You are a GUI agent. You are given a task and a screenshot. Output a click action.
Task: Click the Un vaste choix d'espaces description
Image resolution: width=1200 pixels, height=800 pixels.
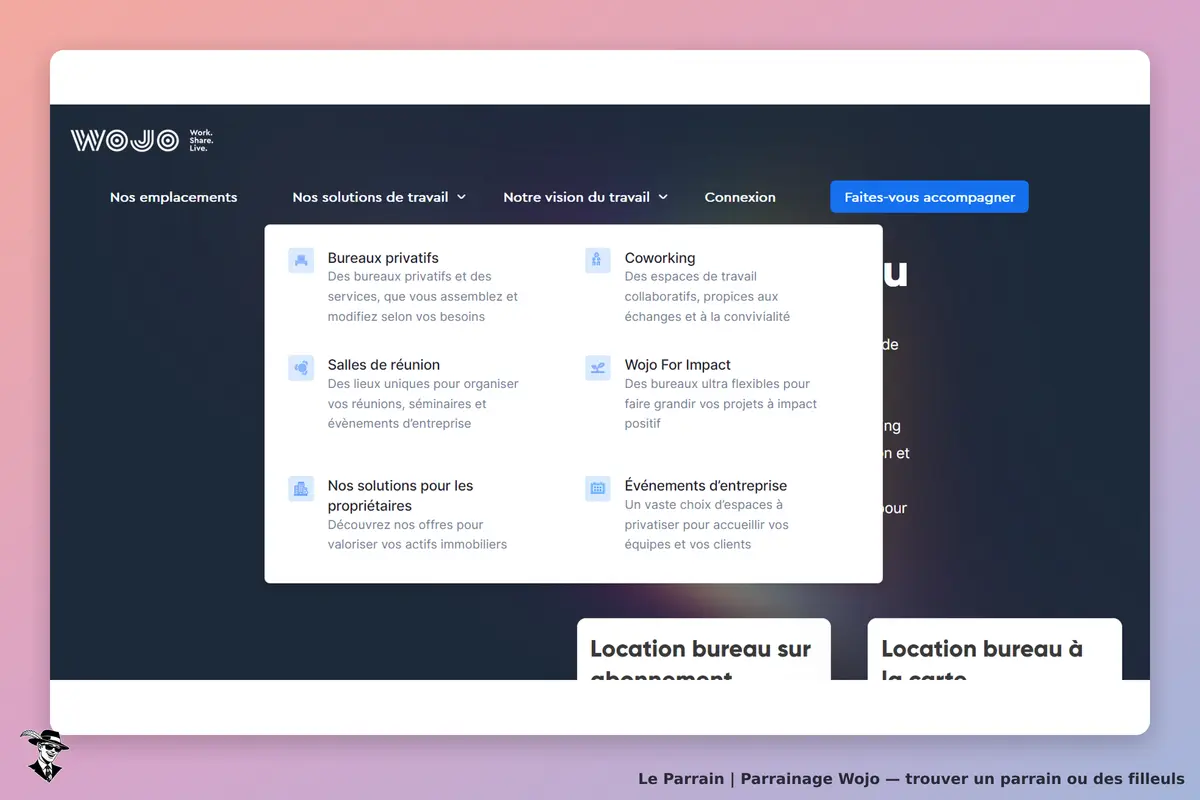[707, 524]
